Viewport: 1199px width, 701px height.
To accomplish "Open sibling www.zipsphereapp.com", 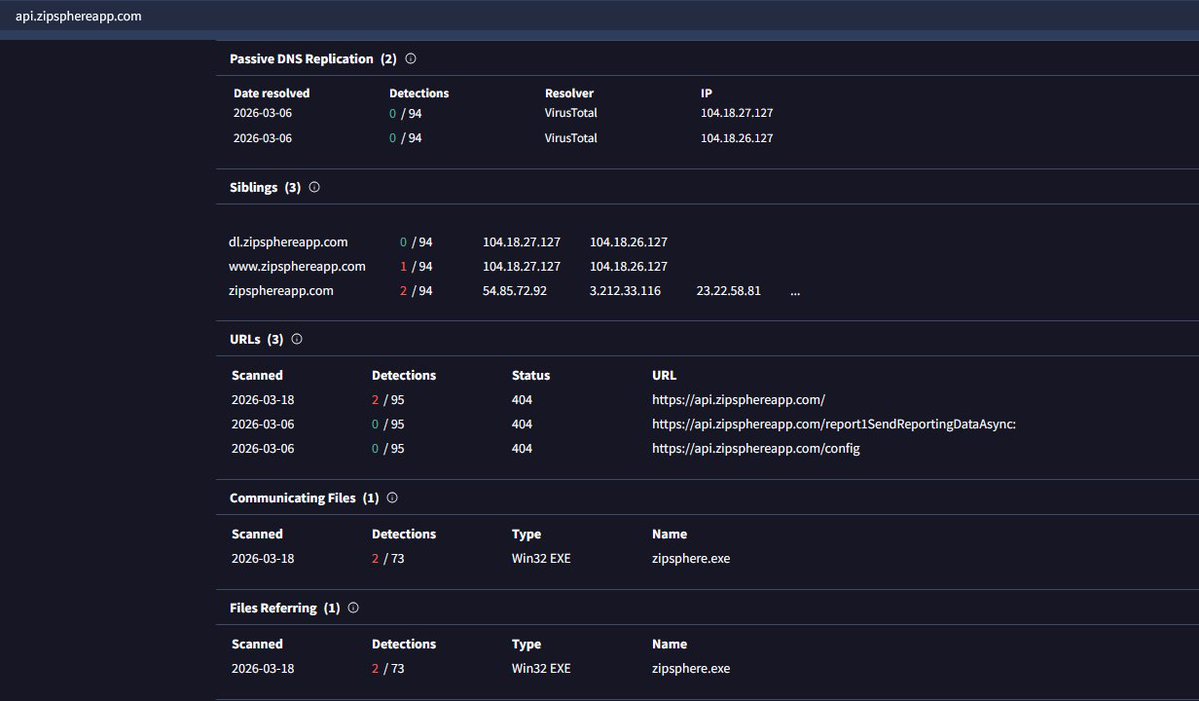I will (x=297, y=266).
